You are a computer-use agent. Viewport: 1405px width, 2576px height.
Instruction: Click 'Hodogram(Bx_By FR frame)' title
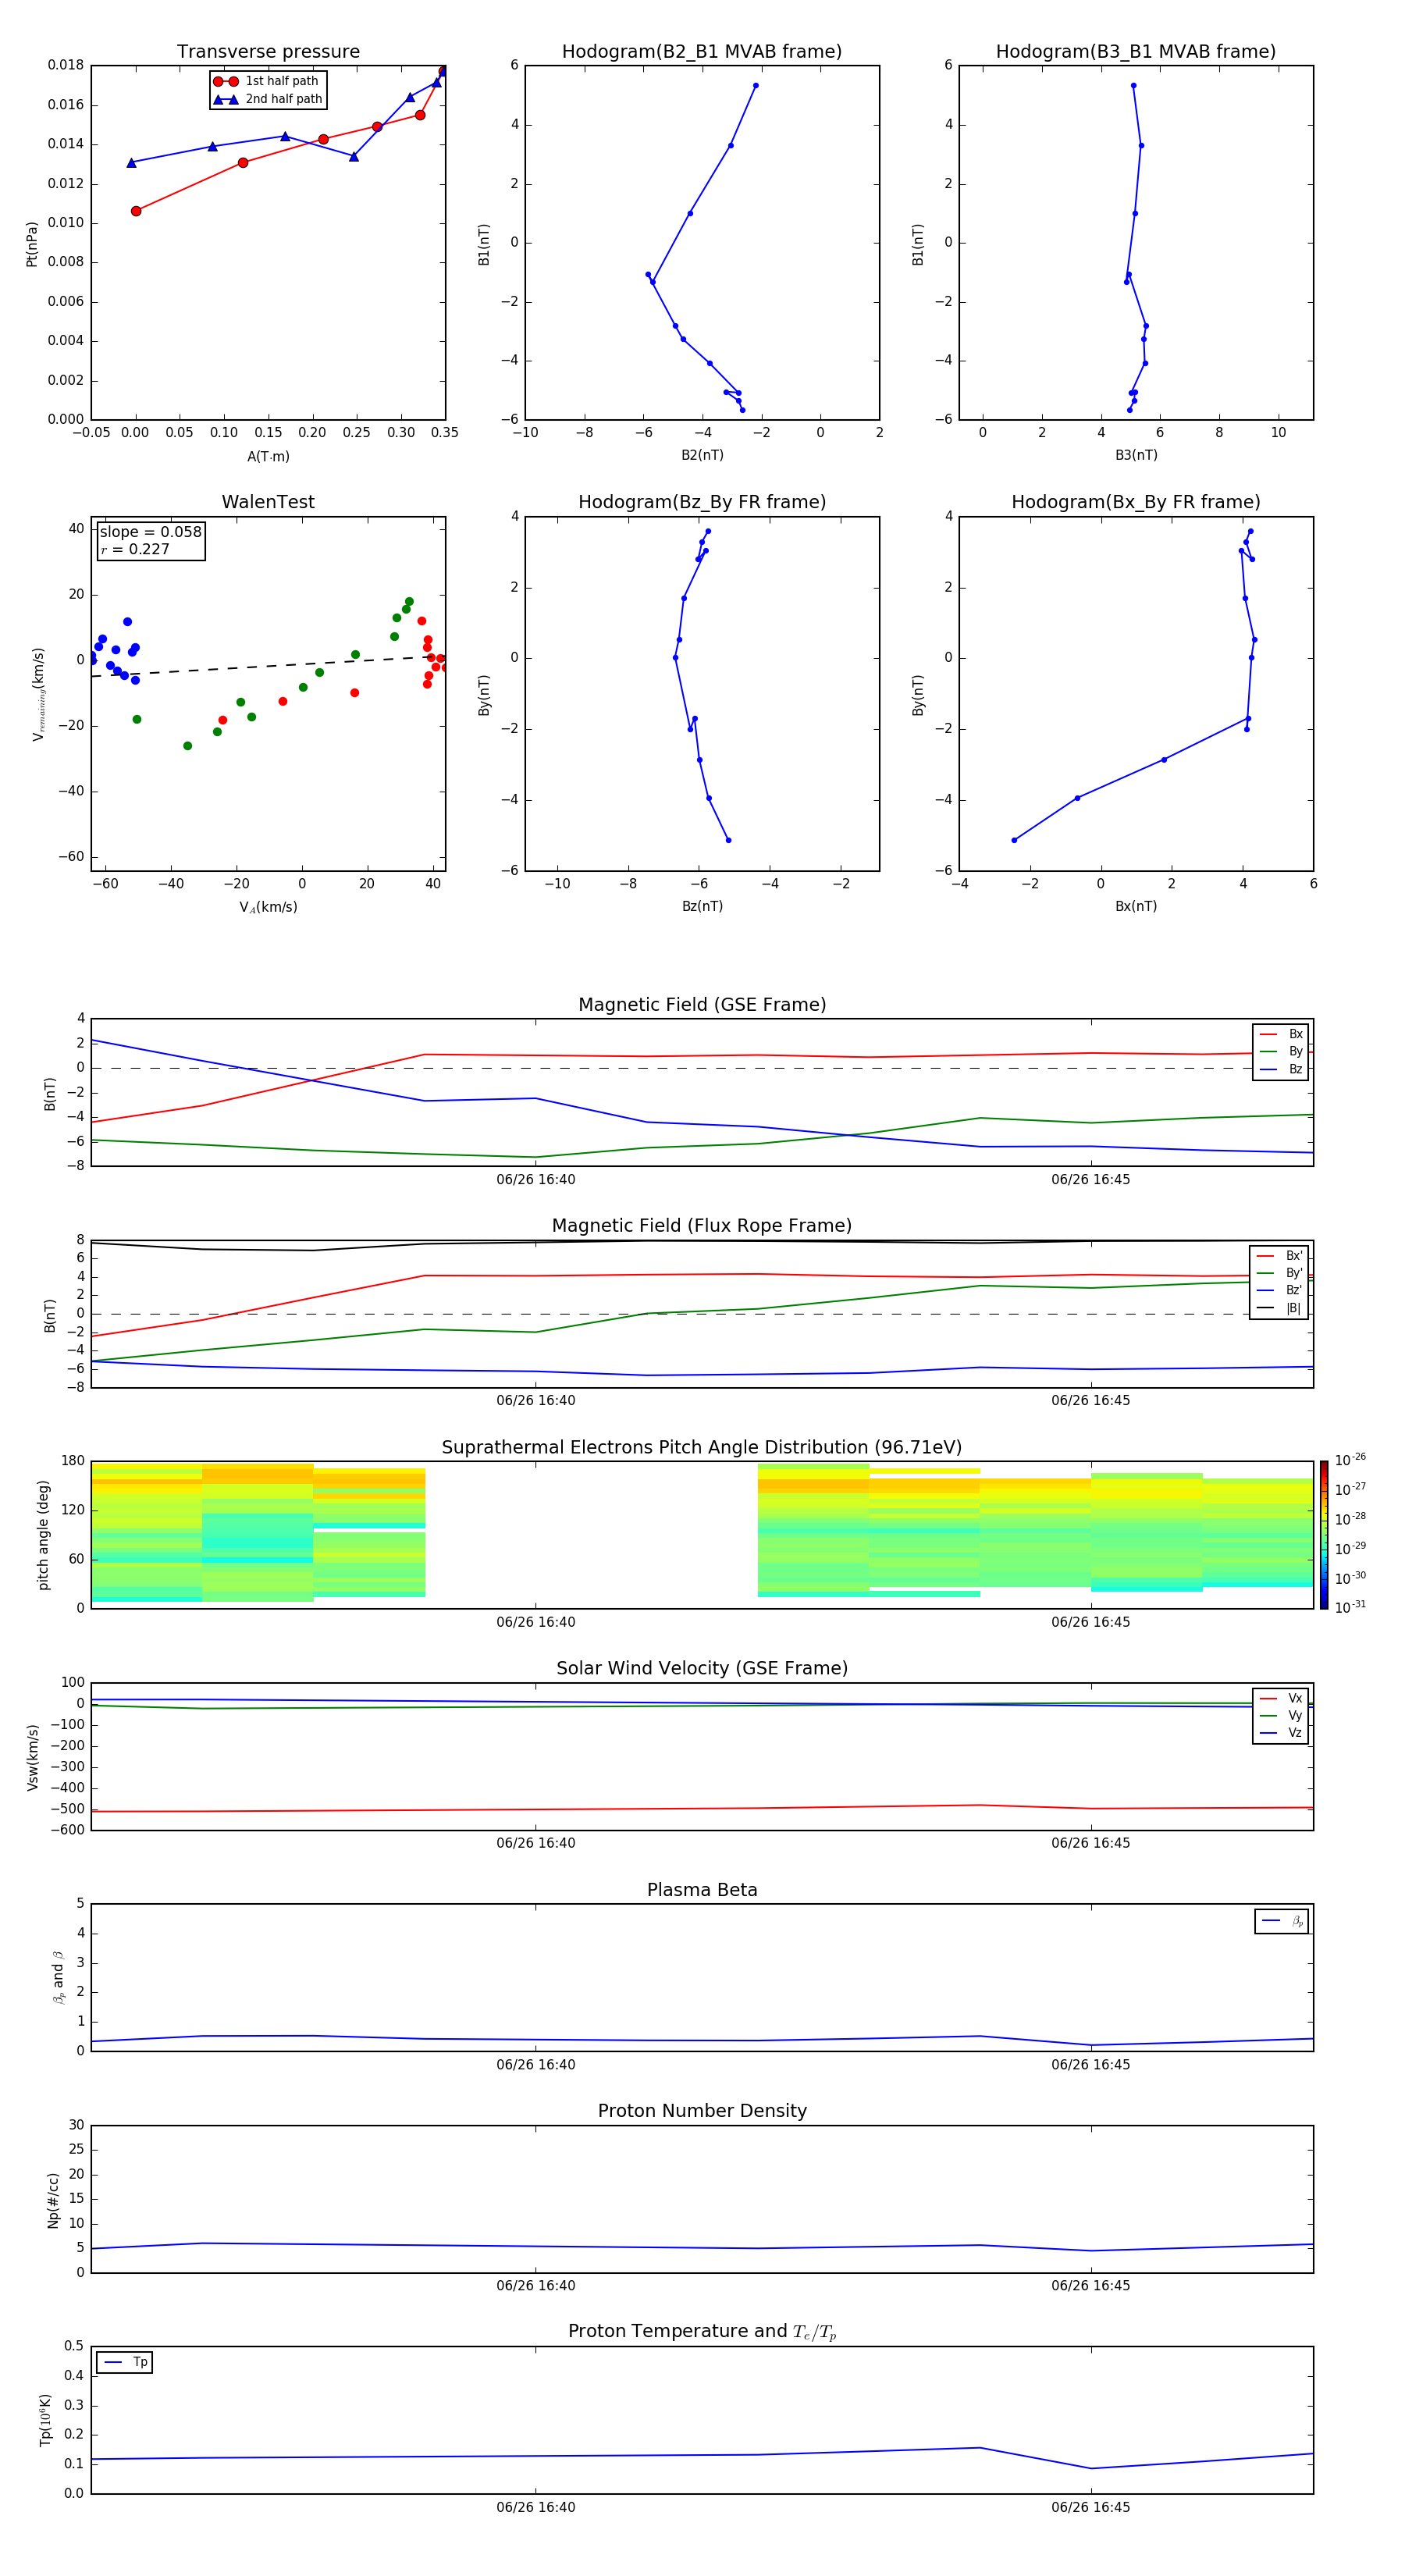pyautogui.click(x=1136, y=502)
